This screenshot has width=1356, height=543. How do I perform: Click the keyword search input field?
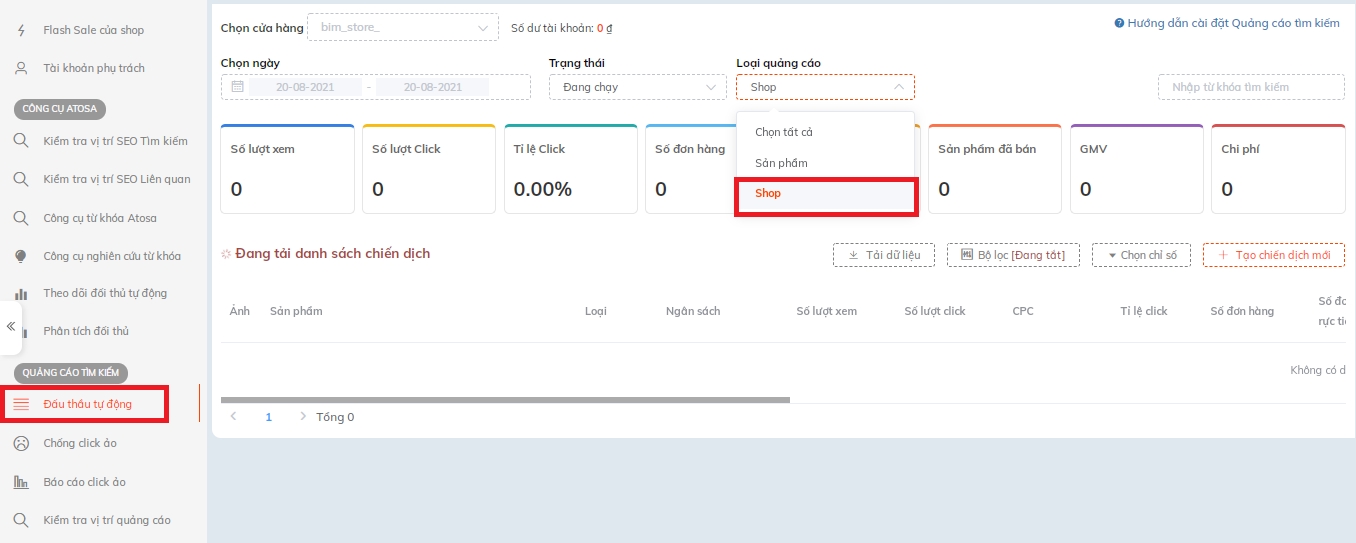click(x=1250, y=87)
